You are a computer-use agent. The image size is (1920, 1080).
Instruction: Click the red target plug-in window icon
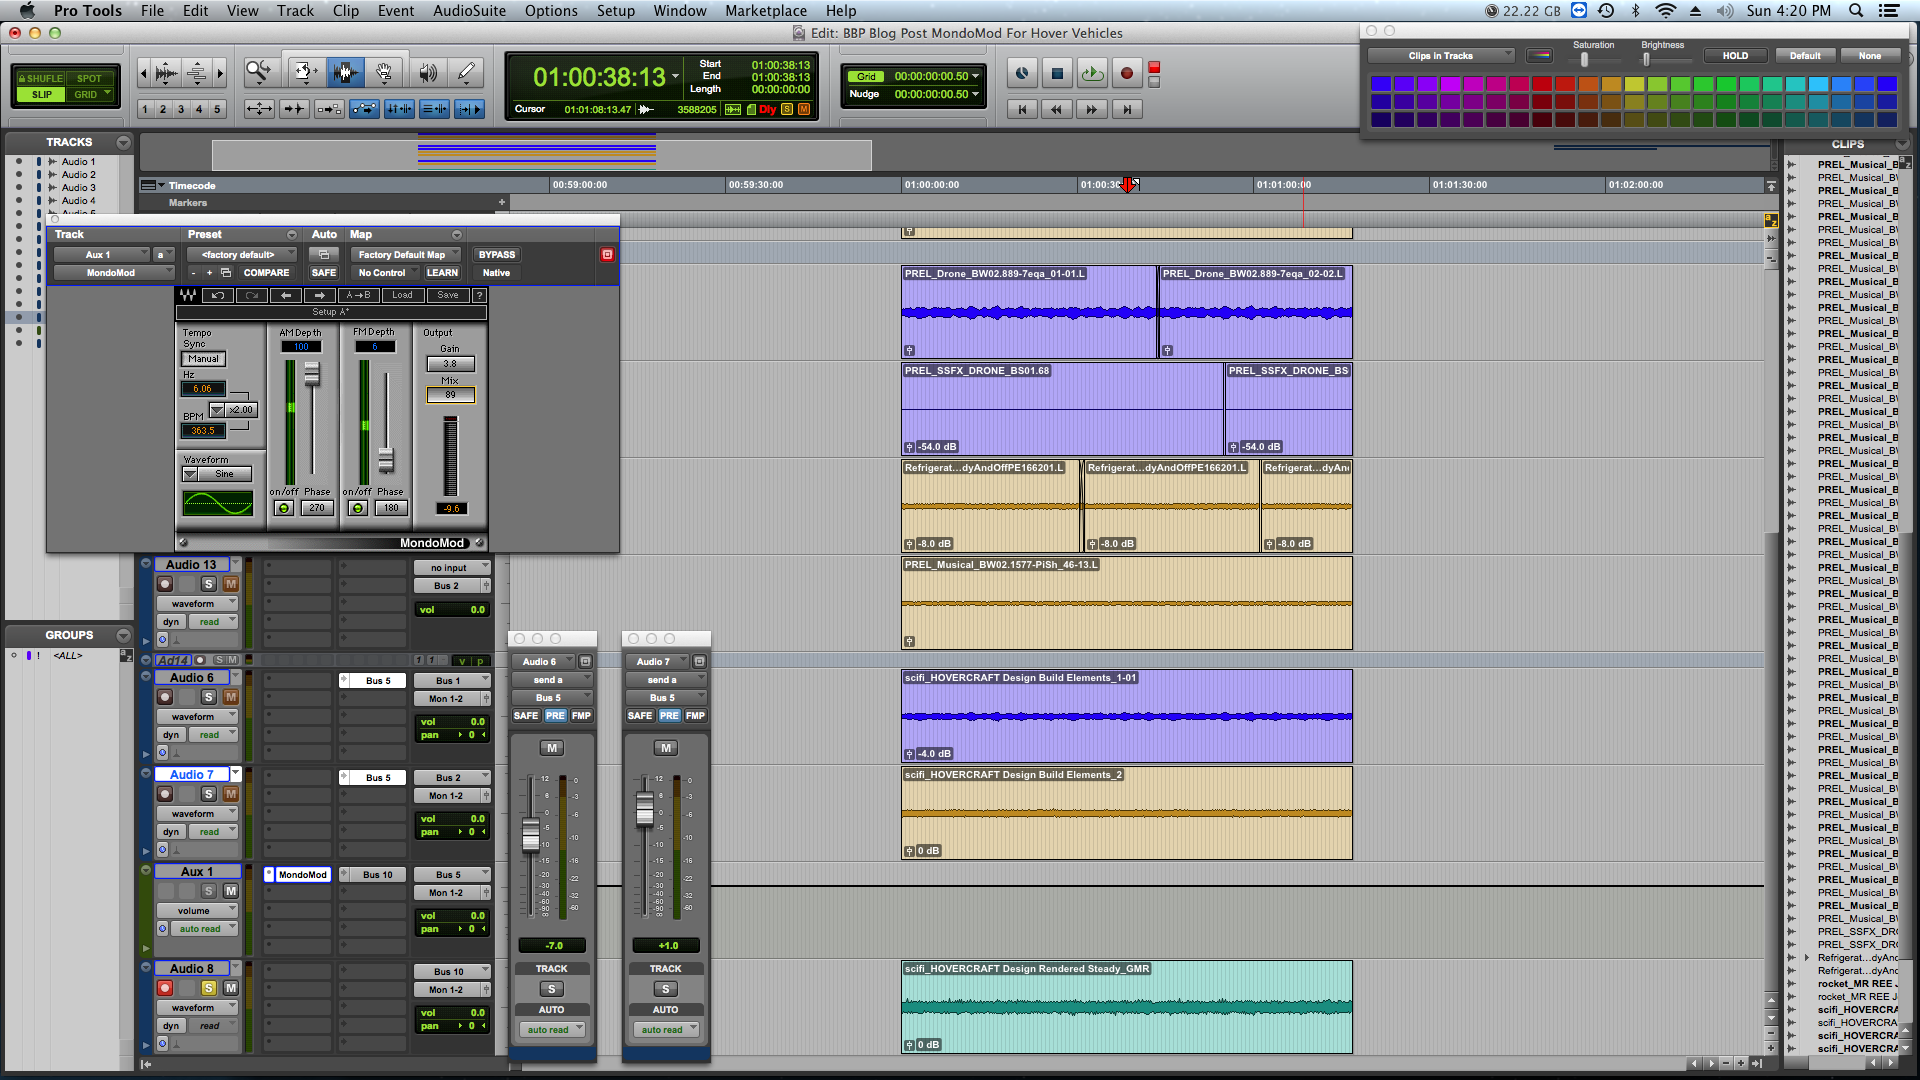607,254
